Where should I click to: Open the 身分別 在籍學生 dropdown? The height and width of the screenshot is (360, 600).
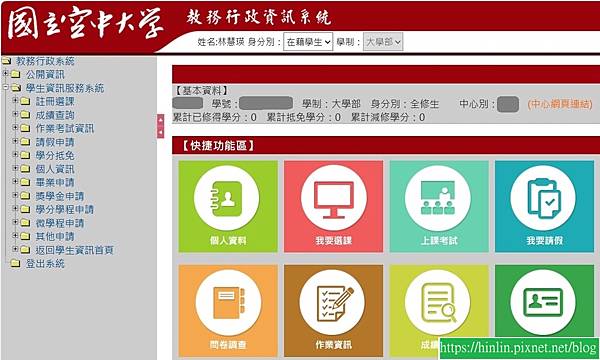click(x=308, y=42)
